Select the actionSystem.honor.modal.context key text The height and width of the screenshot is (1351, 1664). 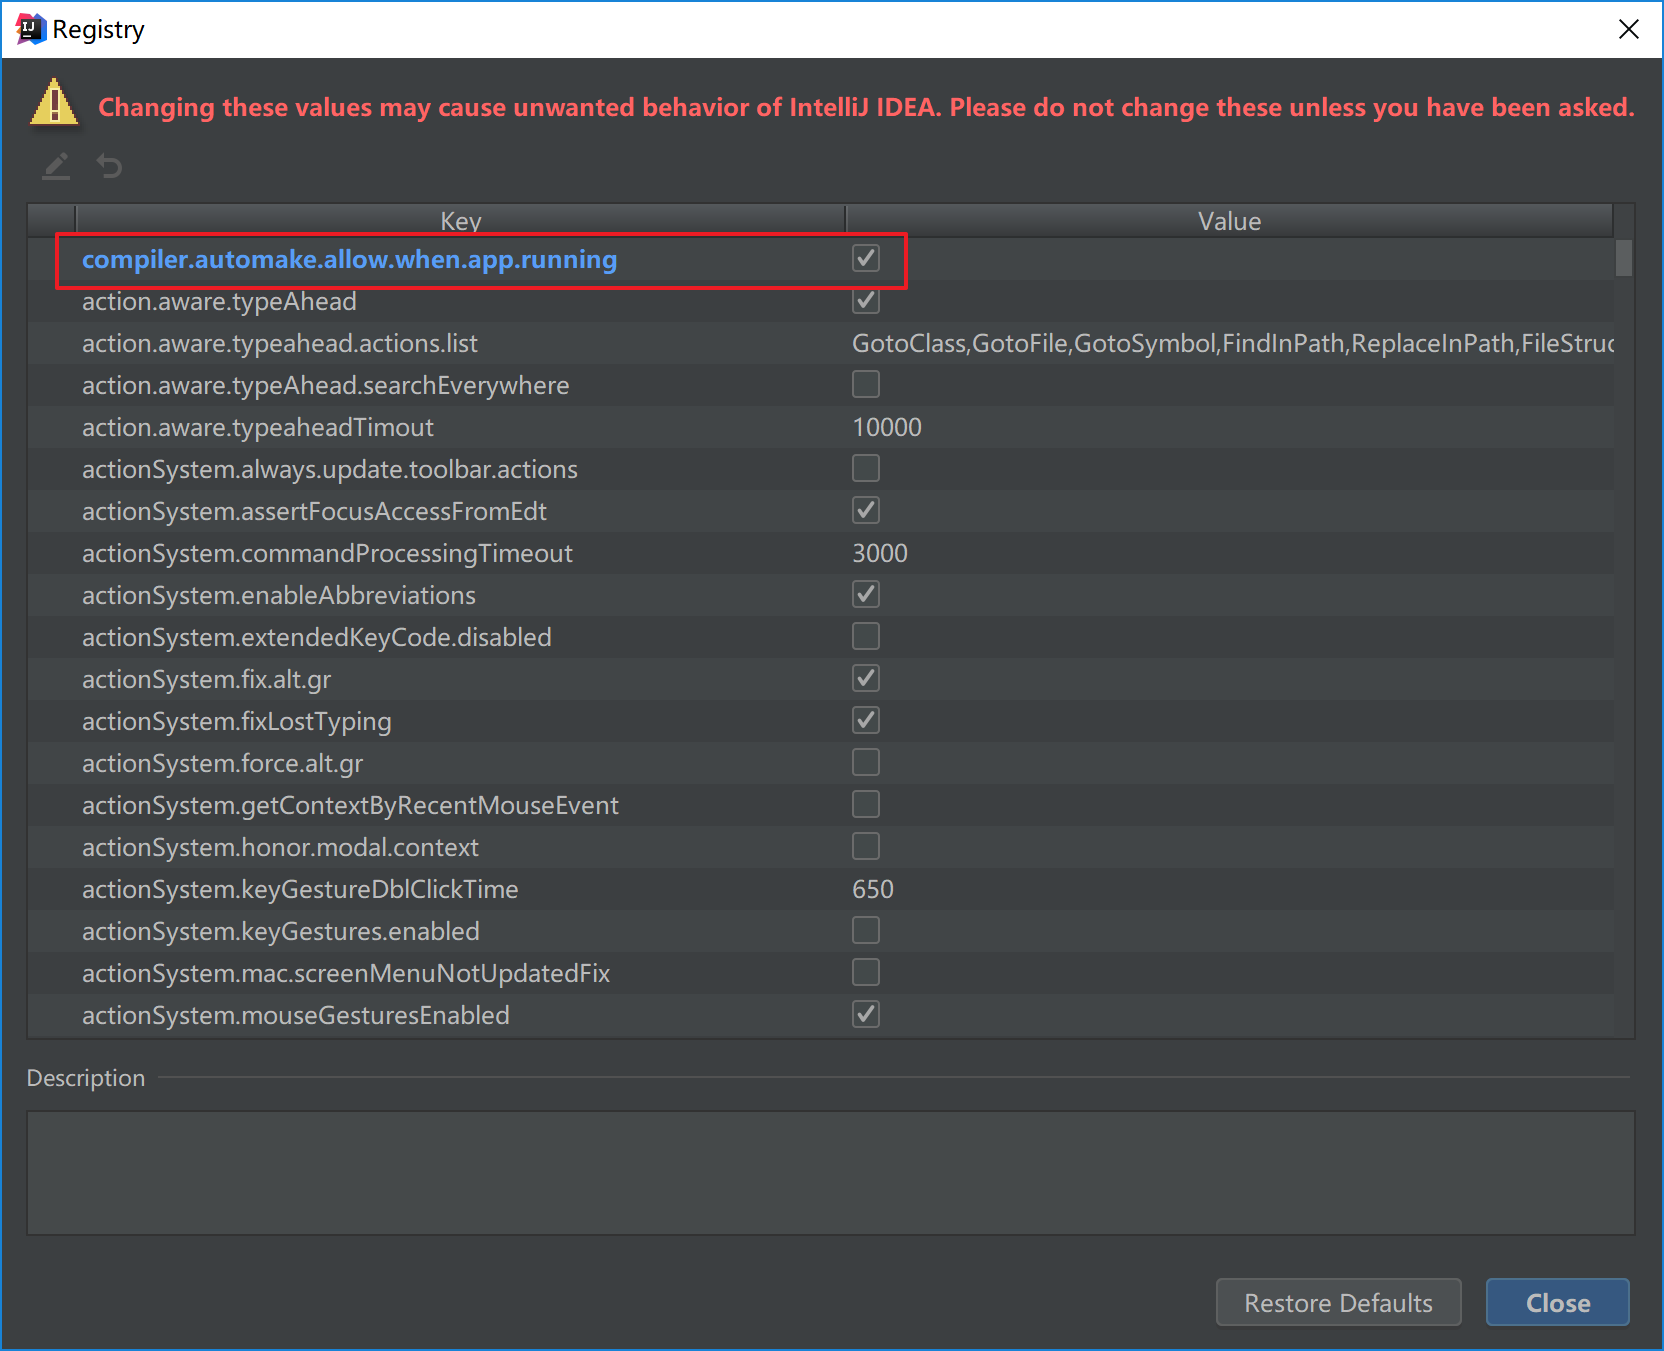tap(280, 847)
